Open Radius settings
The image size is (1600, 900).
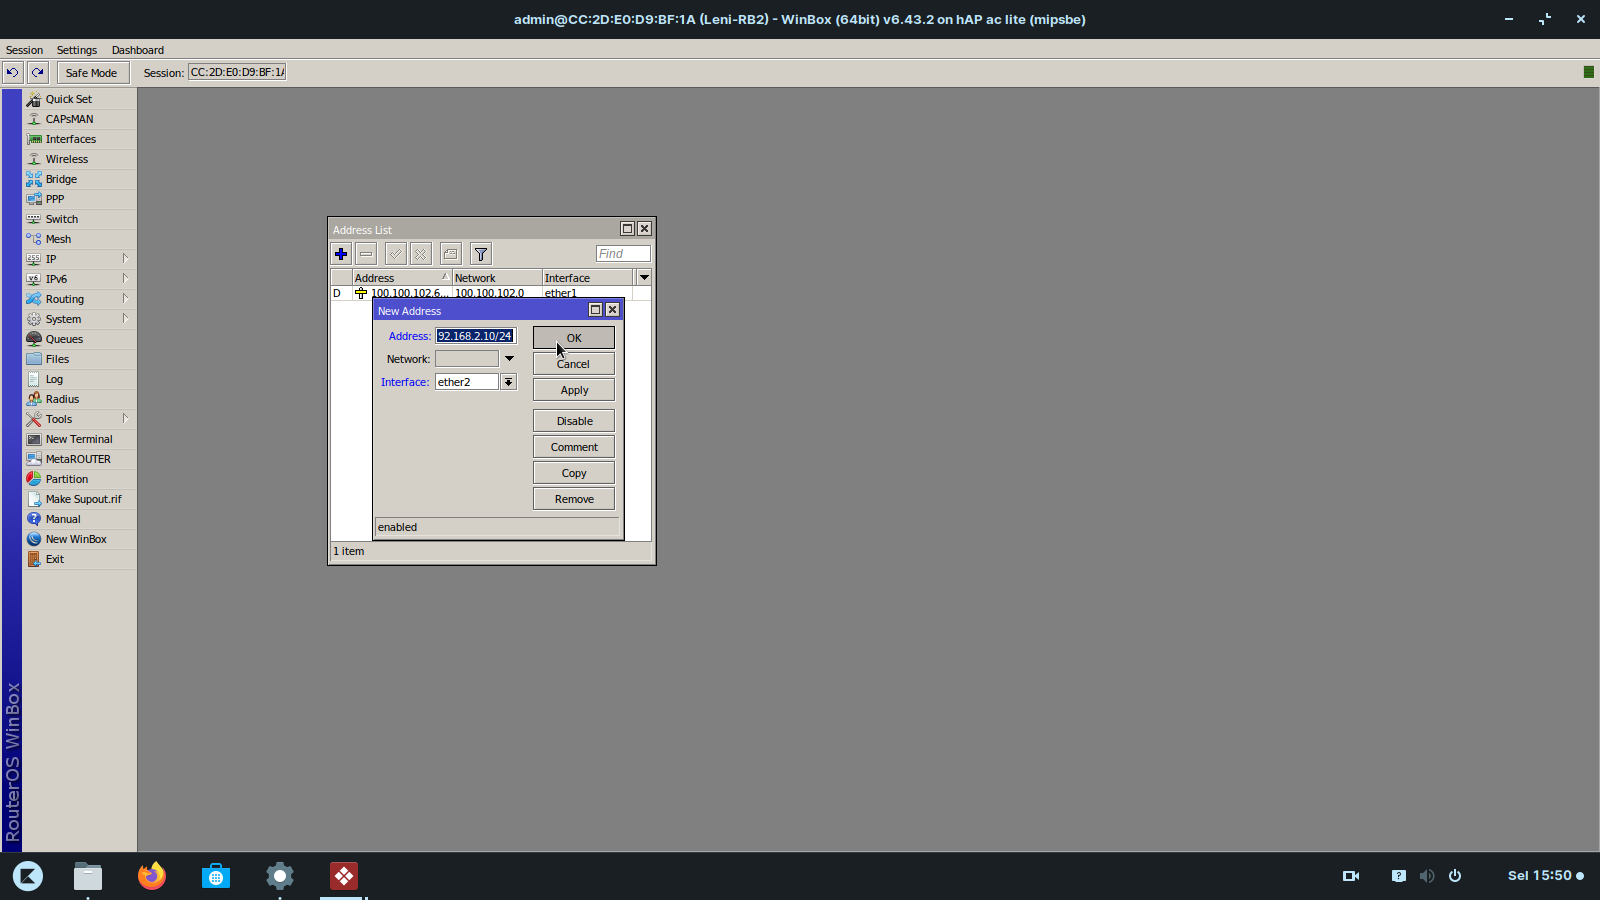tap(80, 399)
